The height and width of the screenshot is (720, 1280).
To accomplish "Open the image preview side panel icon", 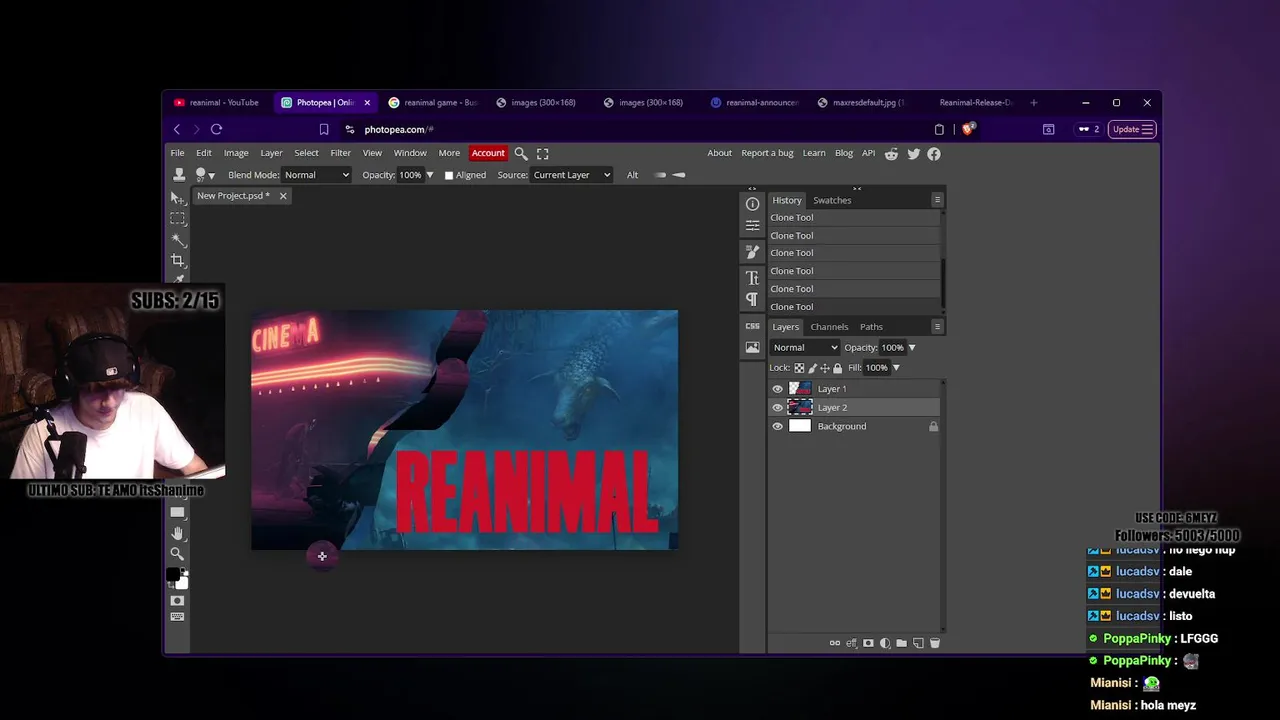I will click(x=752, y=348).
